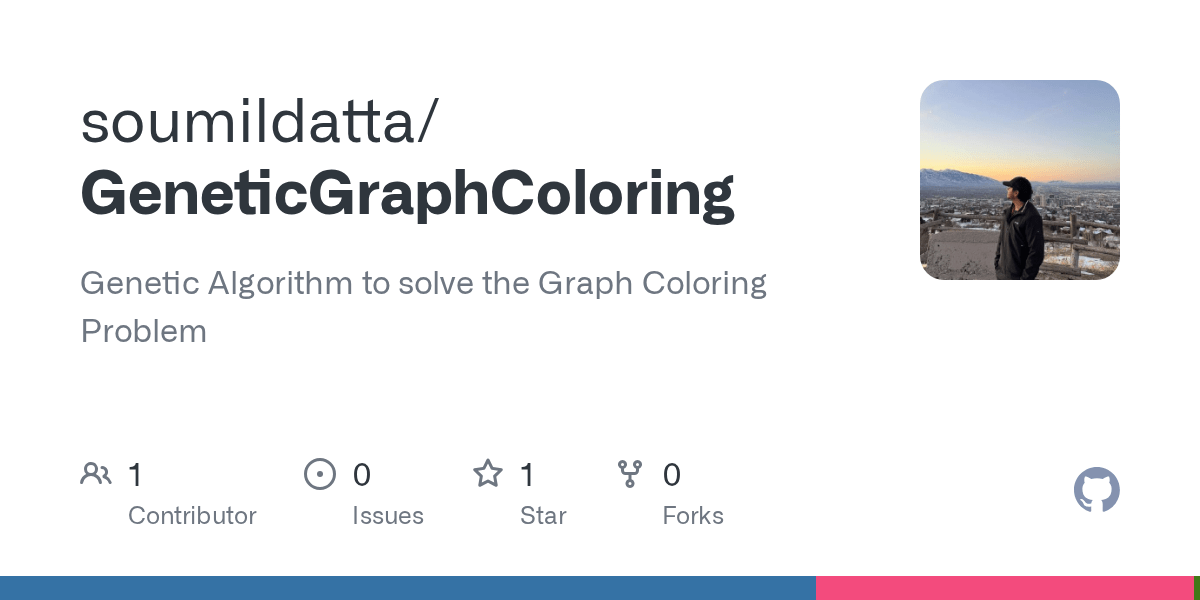The image size is (1200, 600).
Task: Click the soumildatta/ owner name
Action: (x=259, y=122)
